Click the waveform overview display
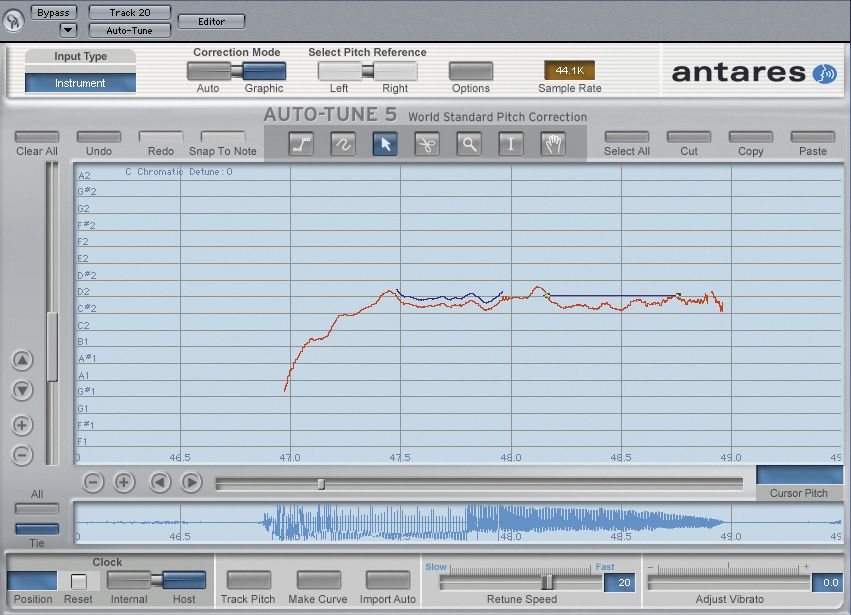Screen dimensions: 851x615 point(459,523)
